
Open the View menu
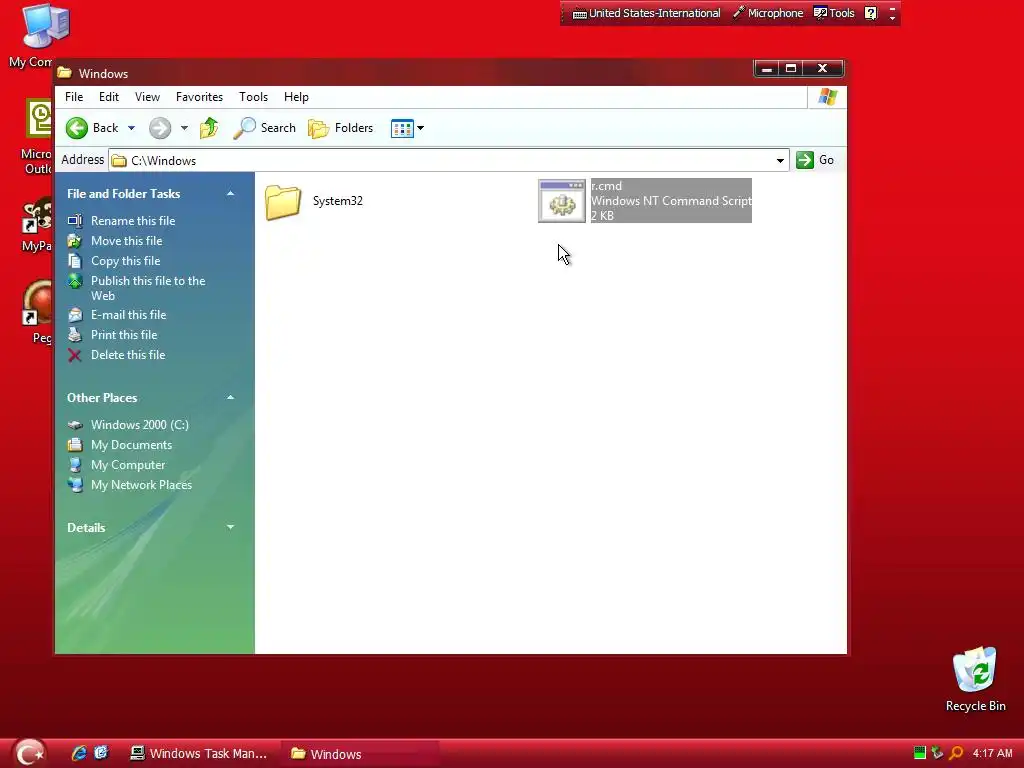click(x=147, y=97)
